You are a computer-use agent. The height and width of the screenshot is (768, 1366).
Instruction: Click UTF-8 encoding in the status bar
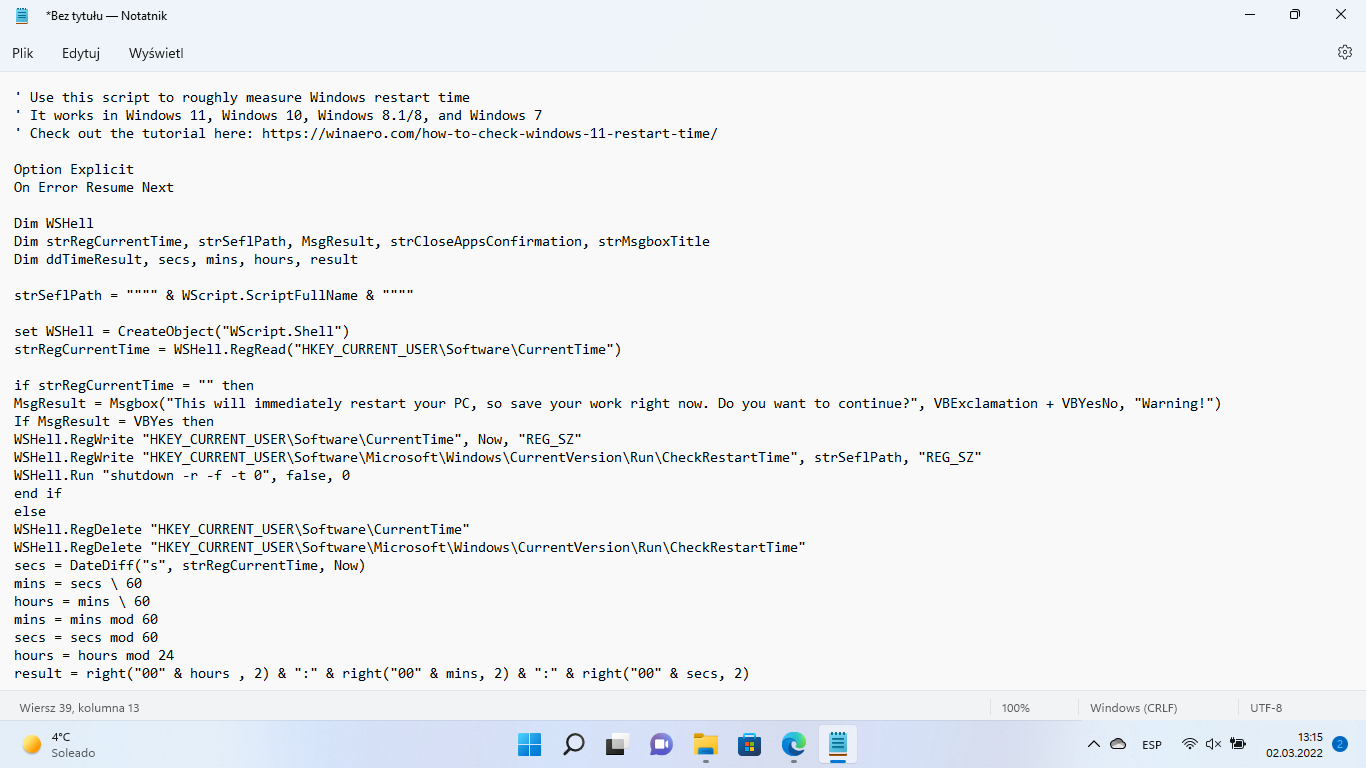[x=1265, y=708]
